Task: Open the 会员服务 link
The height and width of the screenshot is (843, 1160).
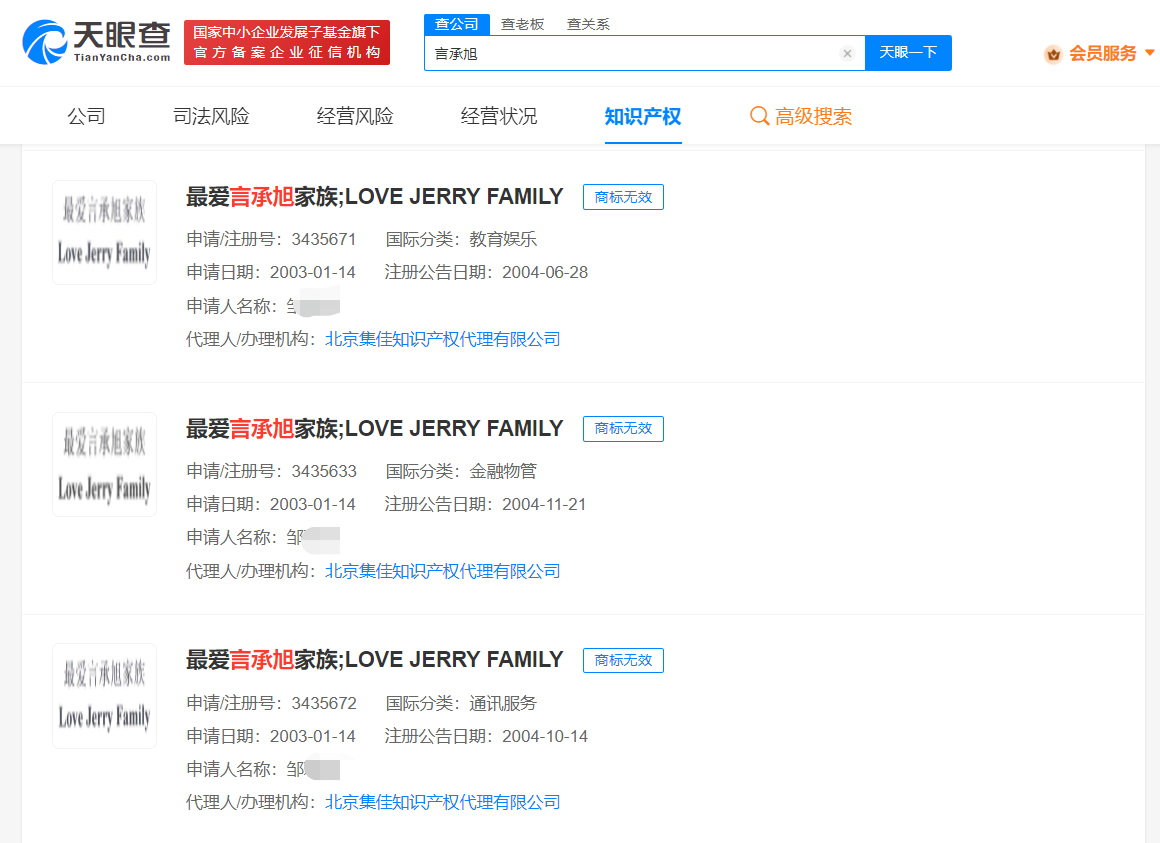Action: [1102, 53]
